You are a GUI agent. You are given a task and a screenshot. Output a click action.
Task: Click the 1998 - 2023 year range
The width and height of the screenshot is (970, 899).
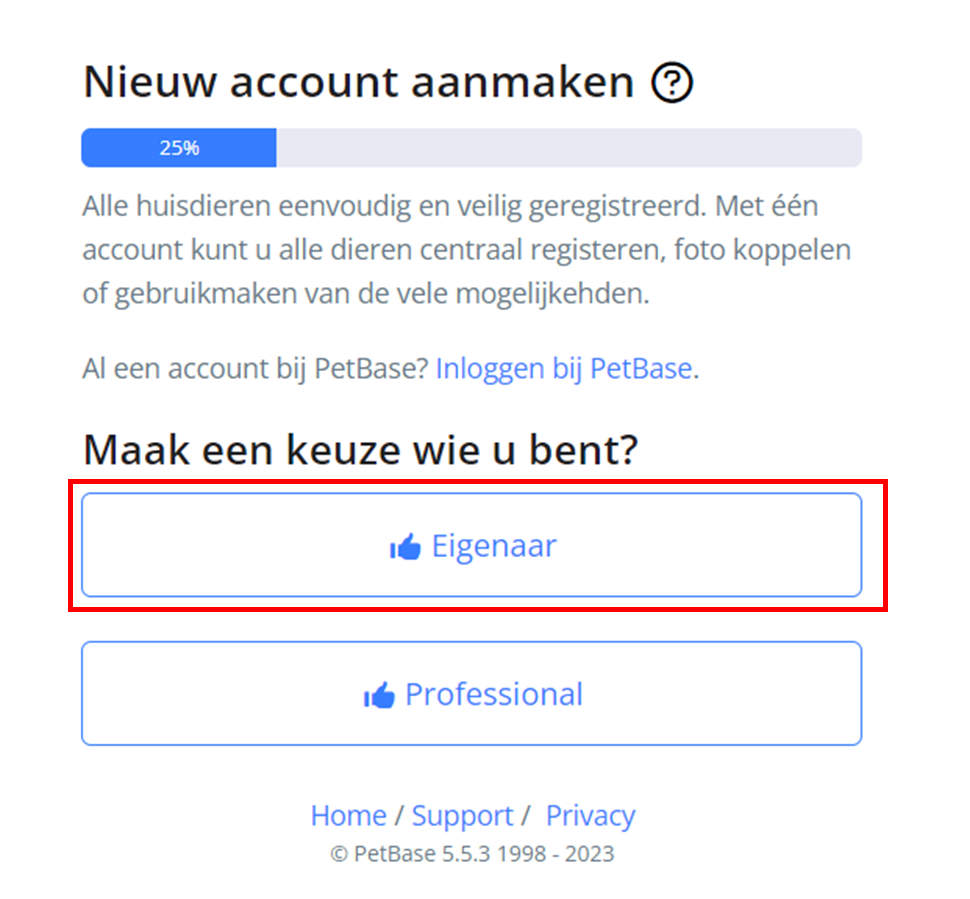(556, 854)
